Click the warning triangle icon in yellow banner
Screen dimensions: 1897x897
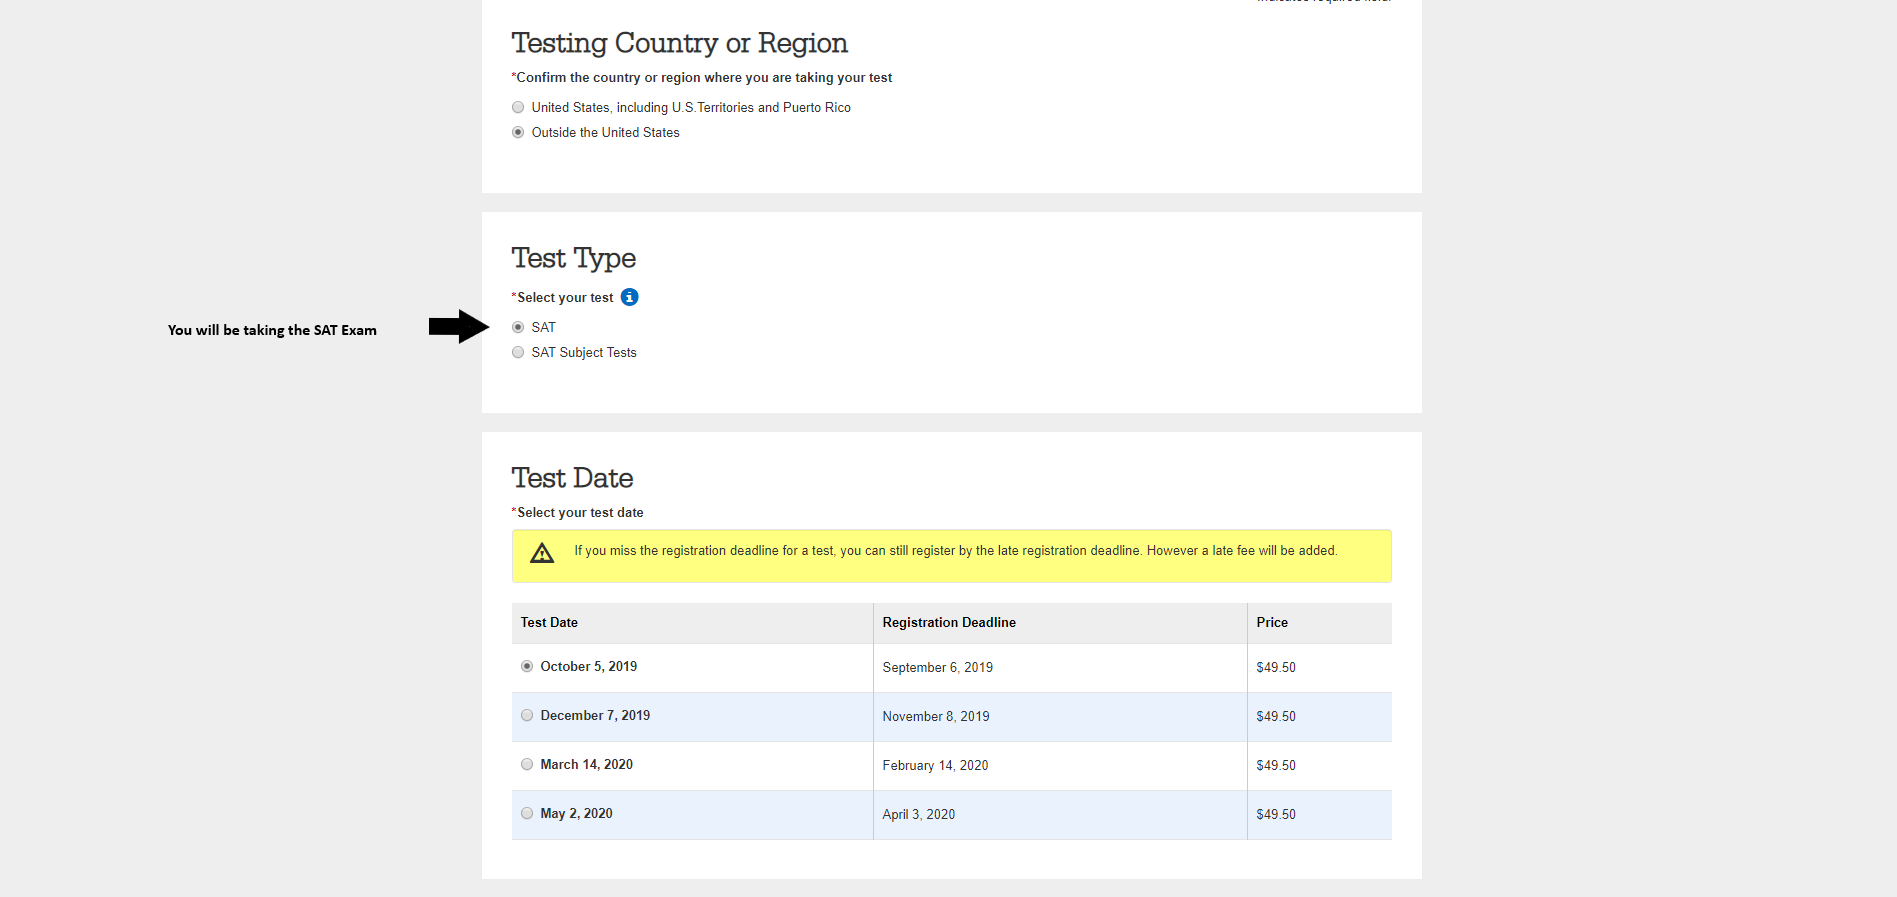point(542,553)
